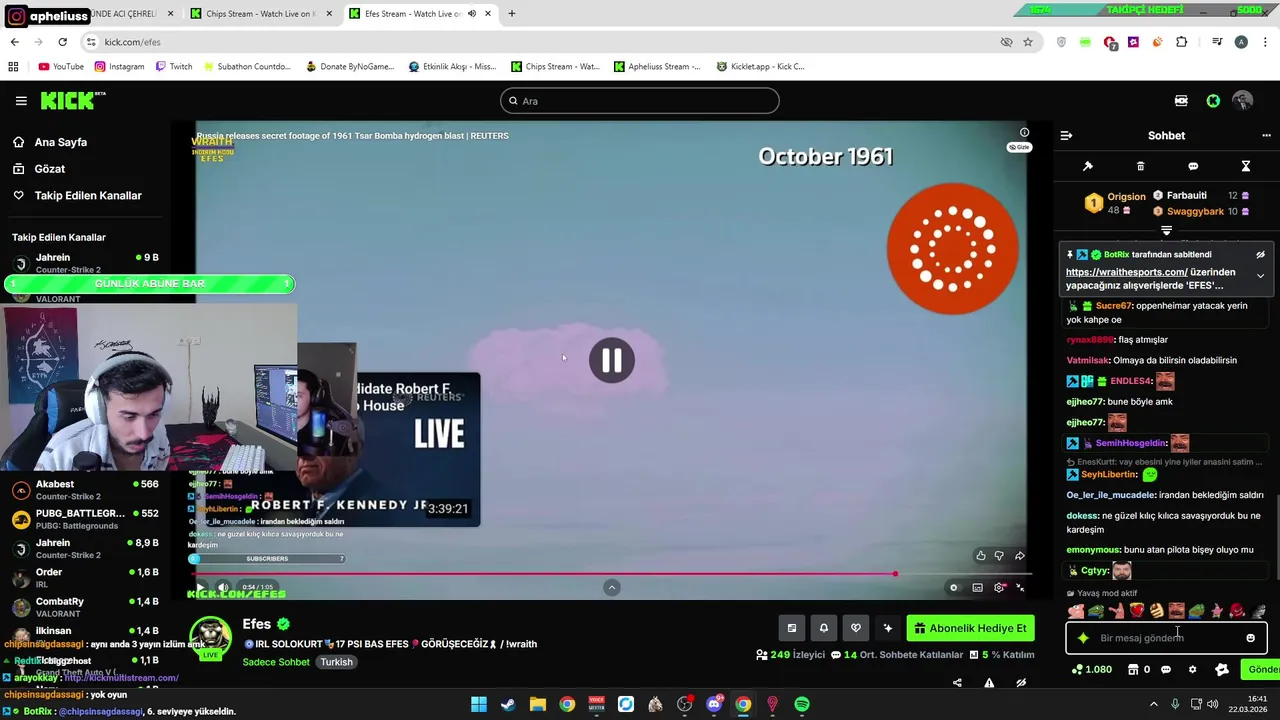Image resolution: width=1280 pixels, height=720 pixels.
Task: Click the Ara search field
Action: 640,101
